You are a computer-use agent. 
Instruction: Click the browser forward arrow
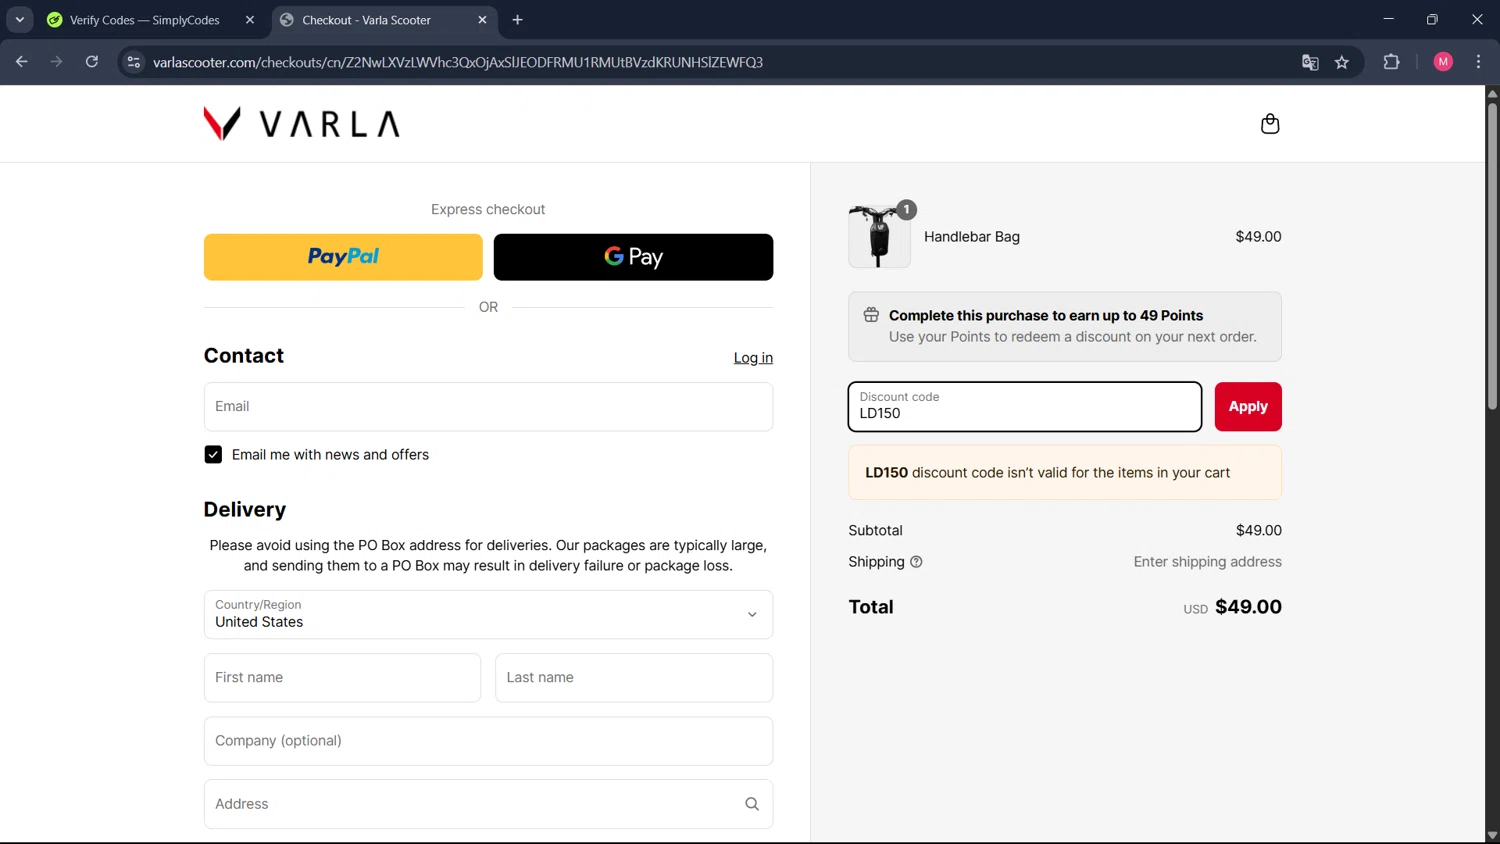click(57, 62)
